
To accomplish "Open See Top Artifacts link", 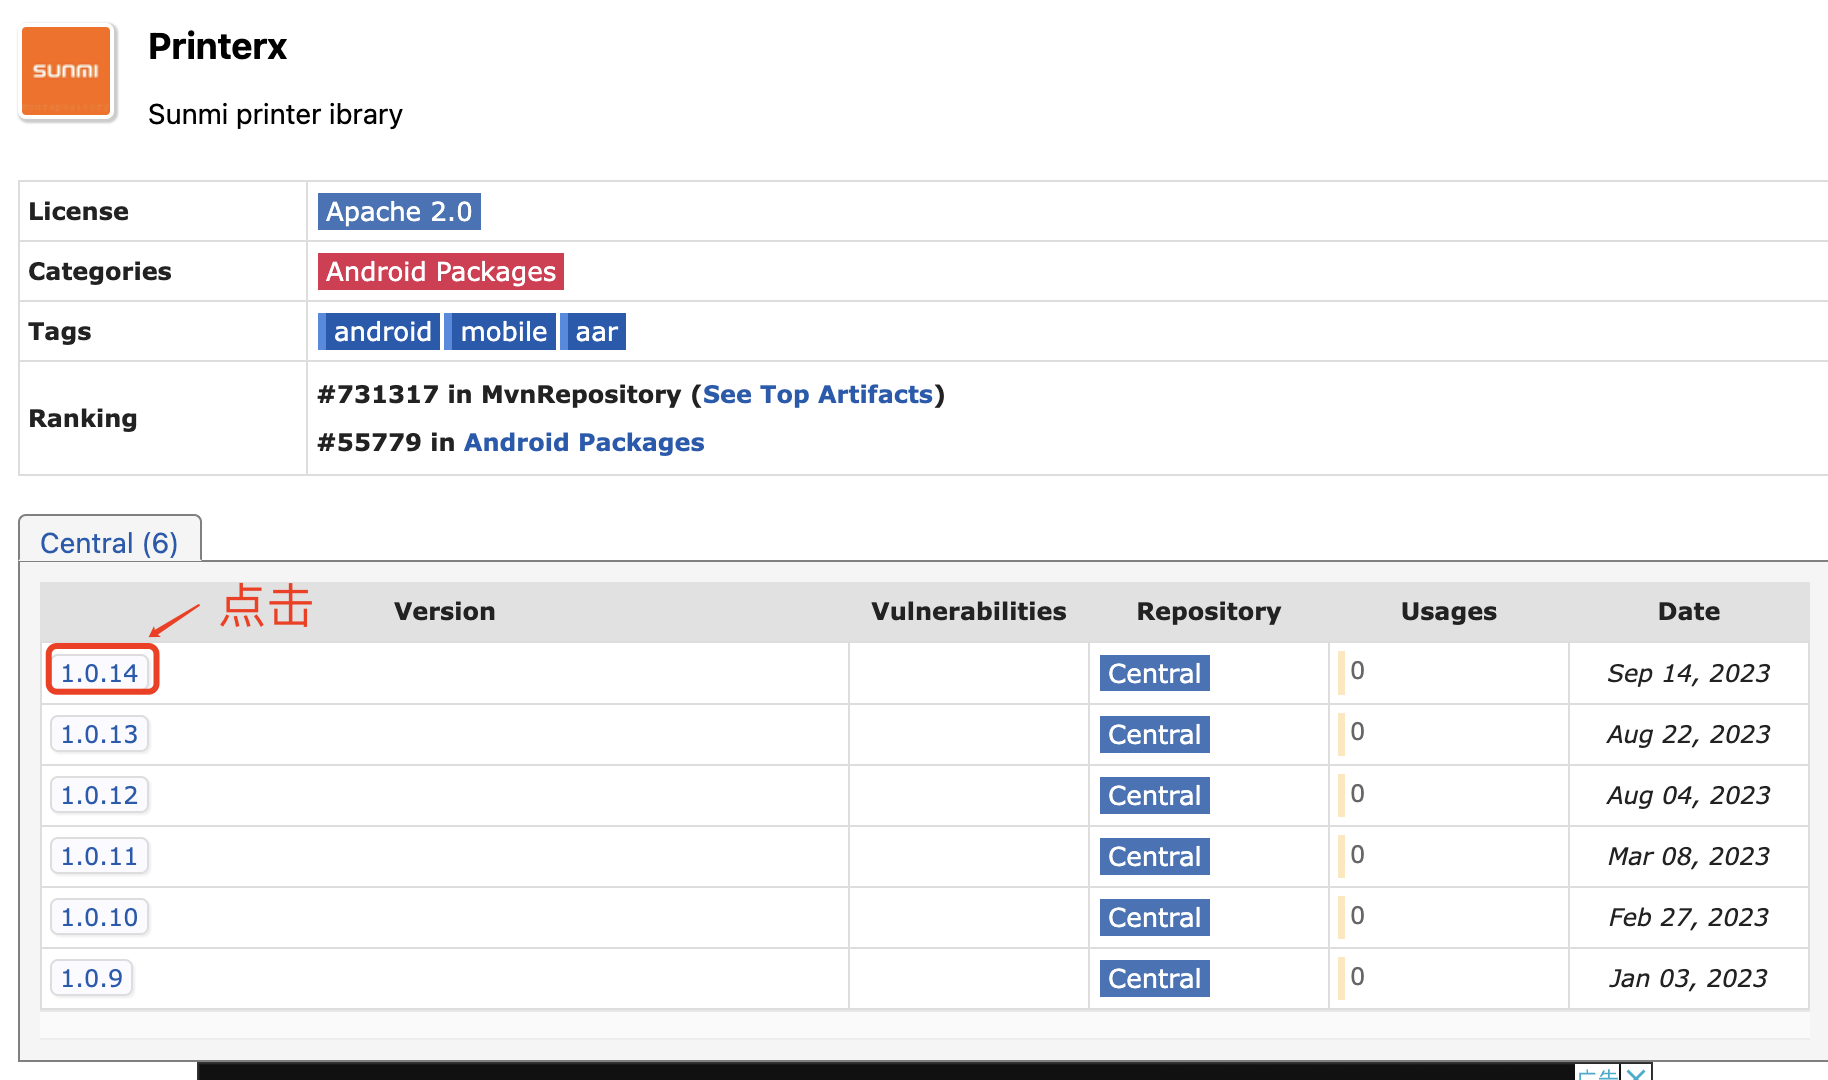I will coord(818,395).
